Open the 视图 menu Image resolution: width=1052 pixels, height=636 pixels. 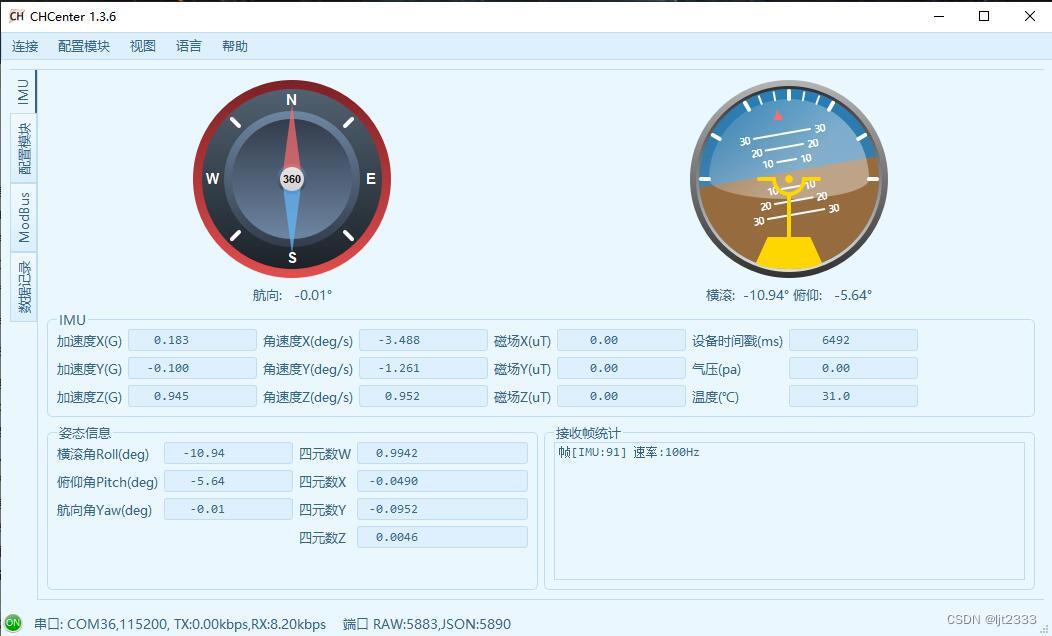pos(143,46)
